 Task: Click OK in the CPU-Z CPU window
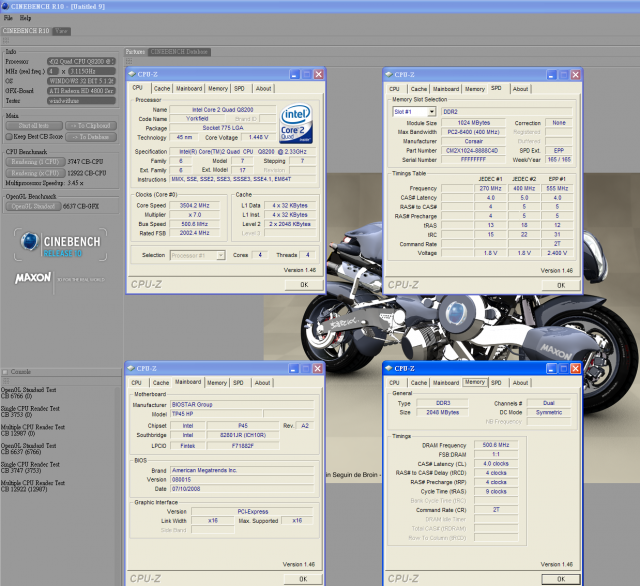point(304,285)
